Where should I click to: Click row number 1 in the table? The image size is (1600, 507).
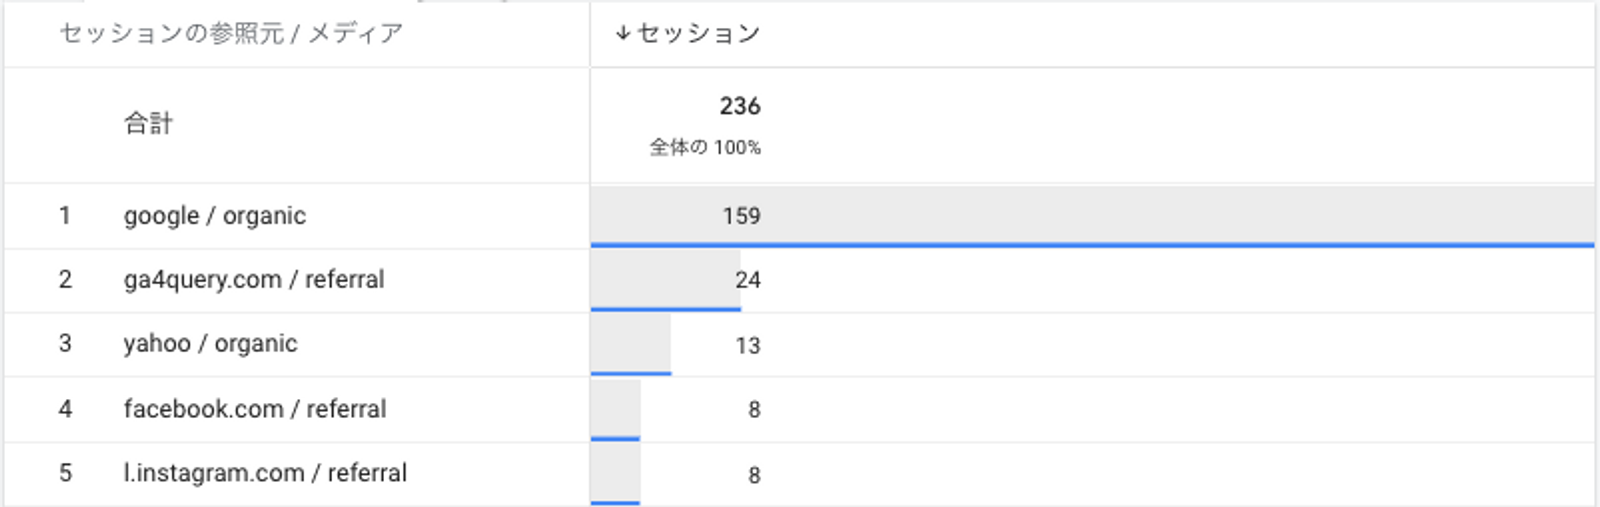point(65,216)
